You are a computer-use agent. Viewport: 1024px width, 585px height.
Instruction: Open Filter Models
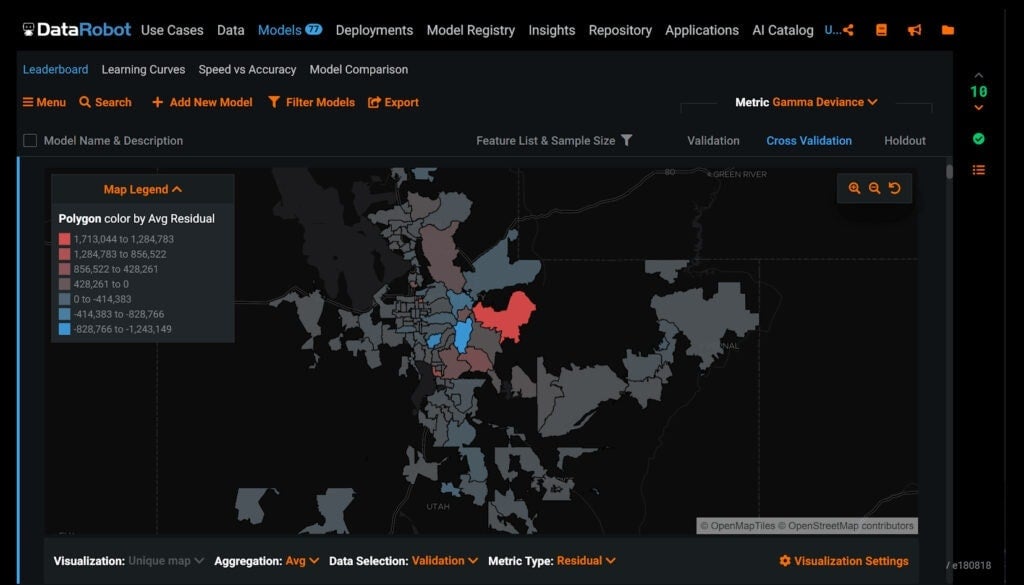coord(312,103)
